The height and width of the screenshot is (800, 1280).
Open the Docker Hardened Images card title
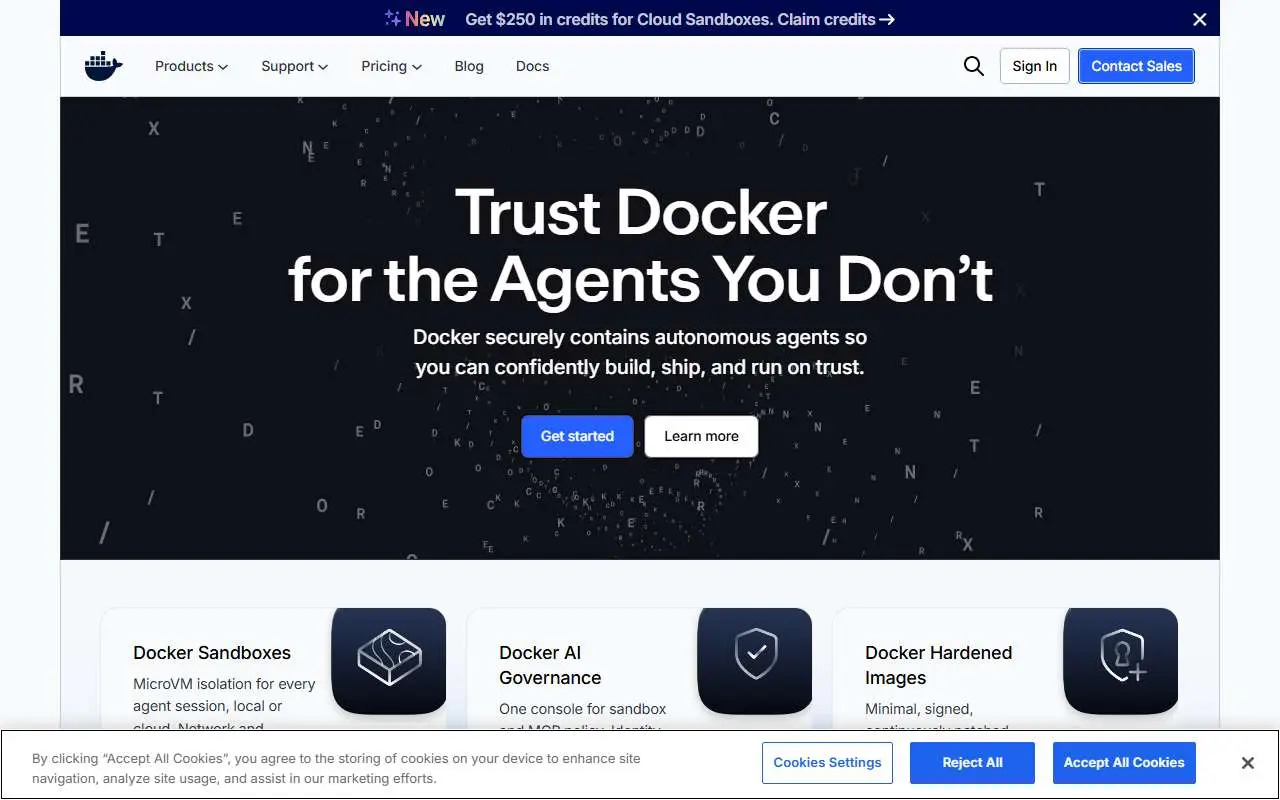click(x=938, y=665)
